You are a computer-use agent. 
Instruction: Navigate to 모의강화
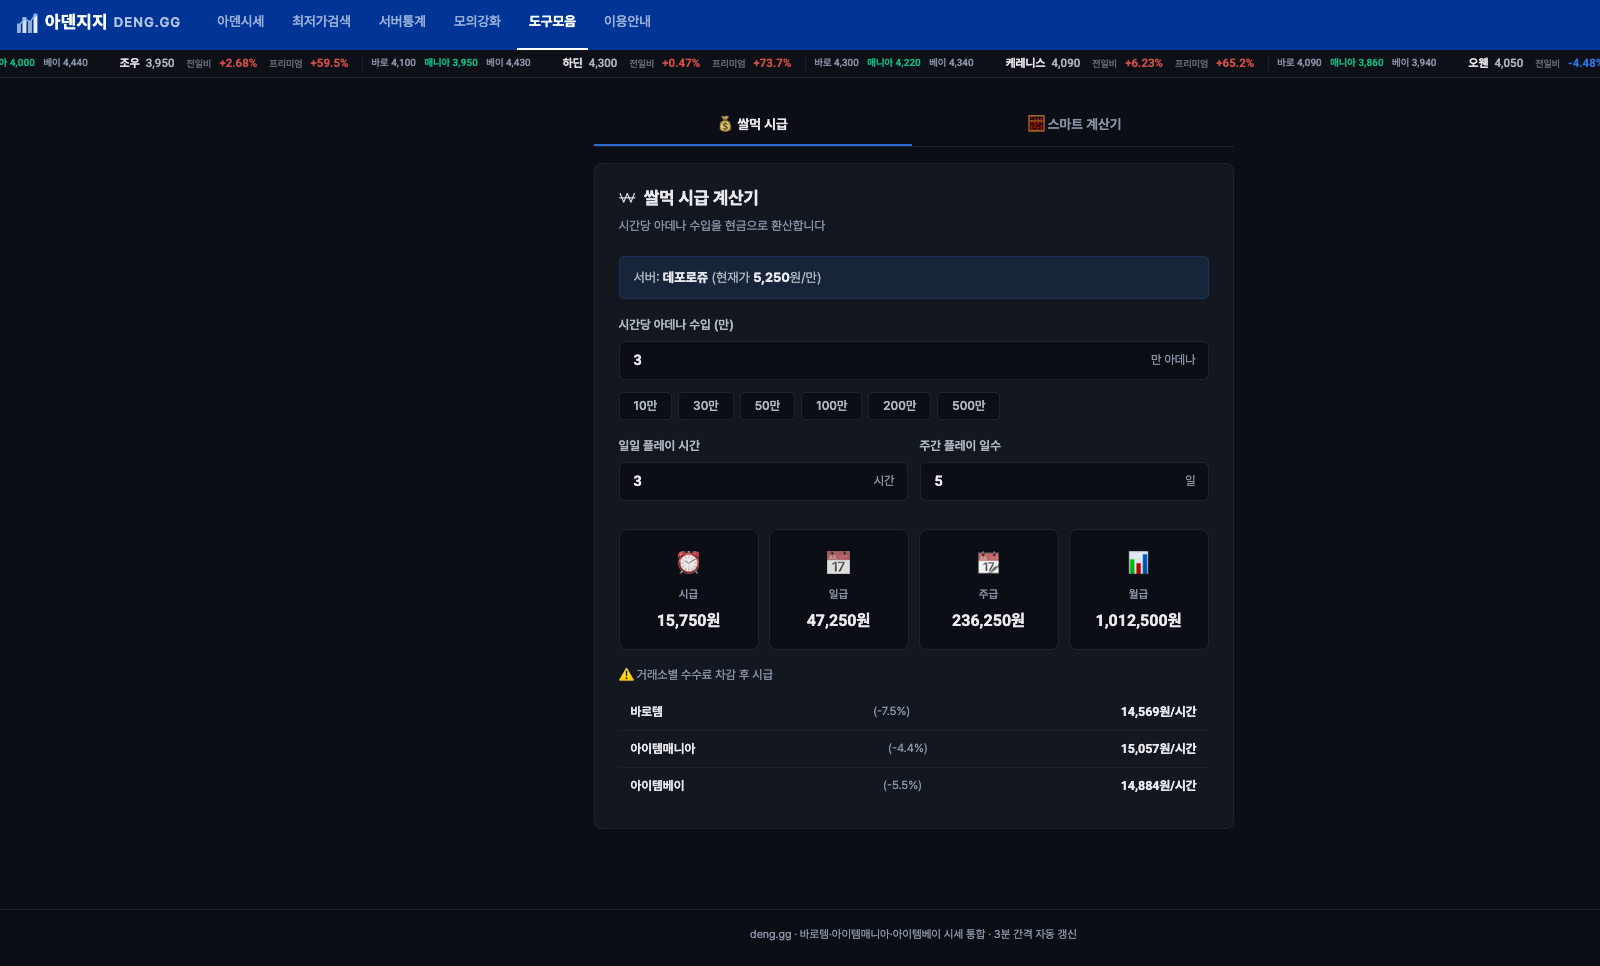point(477,21)
